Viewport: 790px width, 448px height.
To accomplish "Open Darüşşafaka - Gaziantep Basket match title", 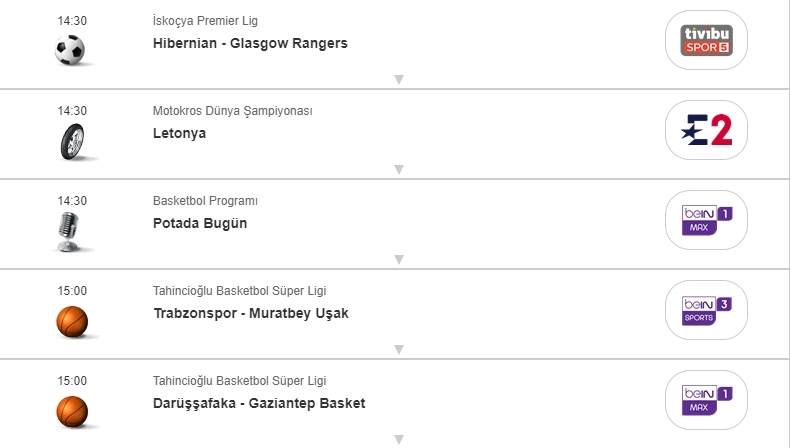I will click(259, 403).
